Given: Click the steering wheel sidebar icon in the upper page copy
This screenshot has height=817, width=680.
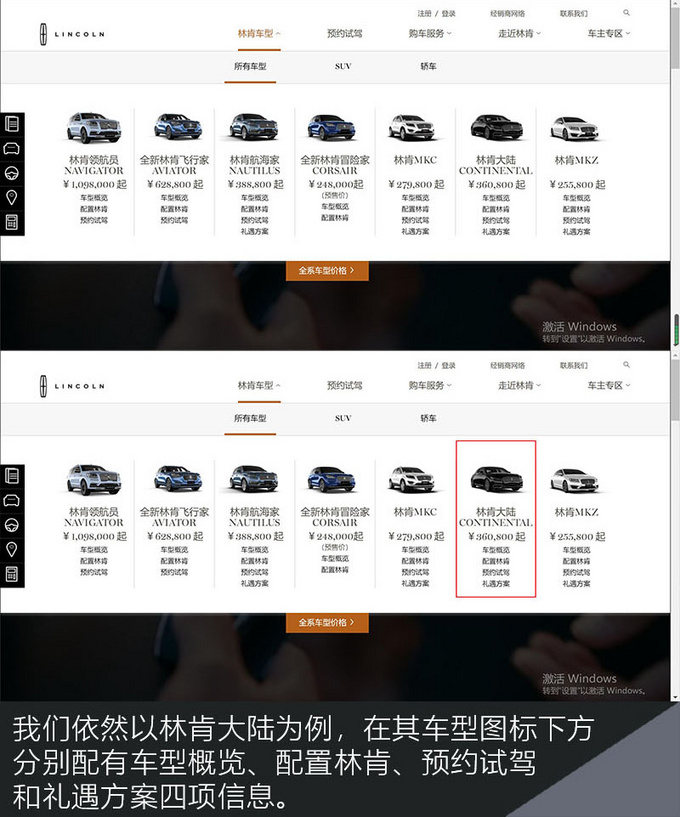Looking at the screenshot, I should click(x=11, y=173).
